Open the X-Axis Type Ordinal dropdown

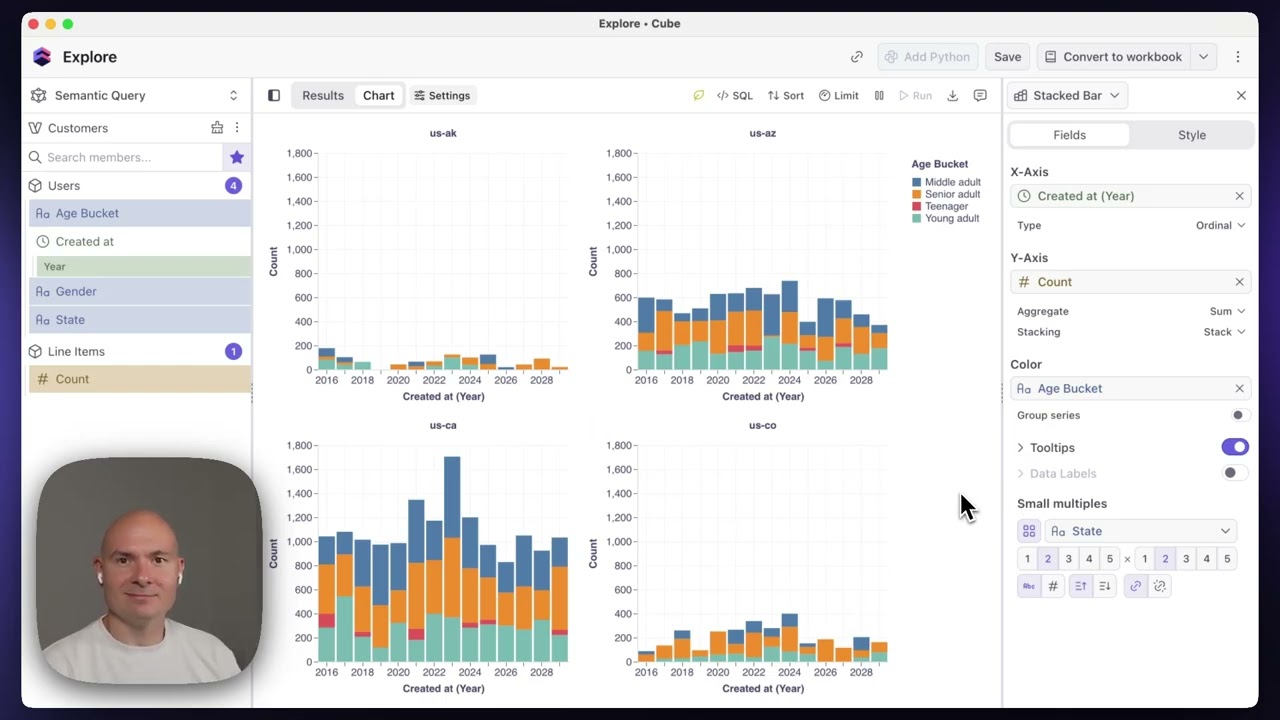[x=1220, y=225]
